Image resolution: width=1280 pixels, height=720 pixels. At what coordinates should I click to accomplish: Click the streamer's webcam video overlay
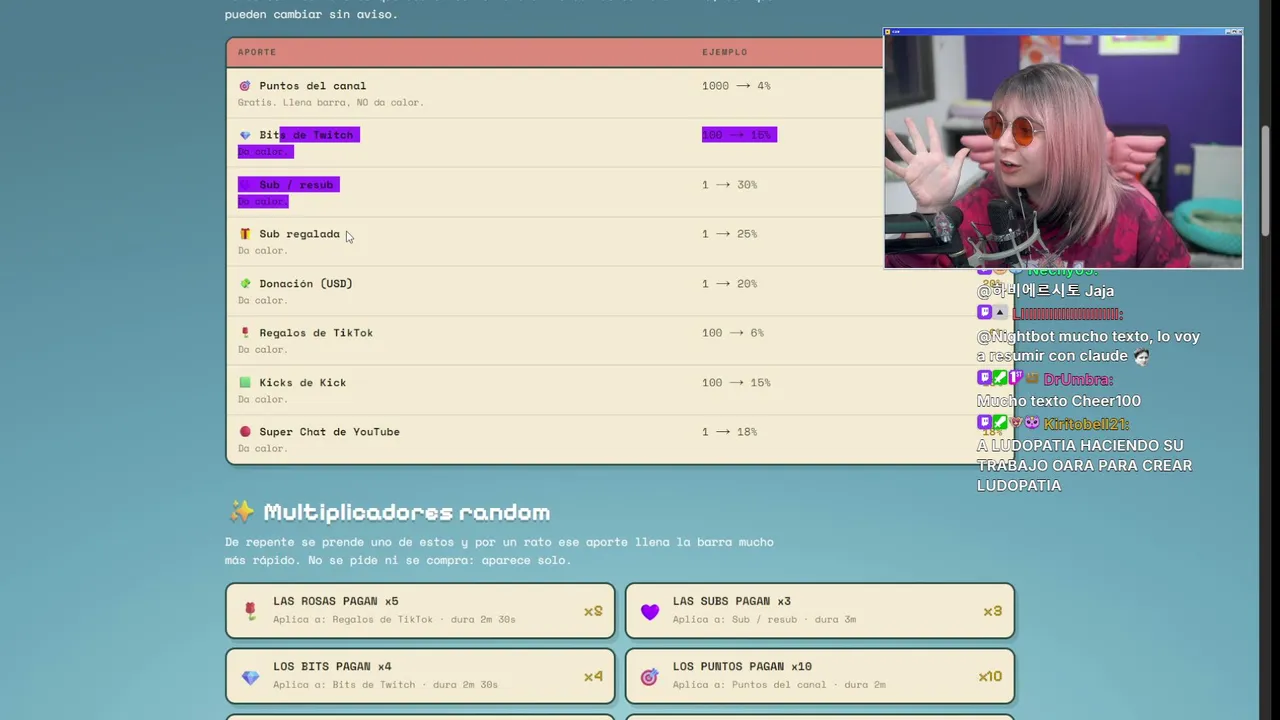tap(1063, 149)
